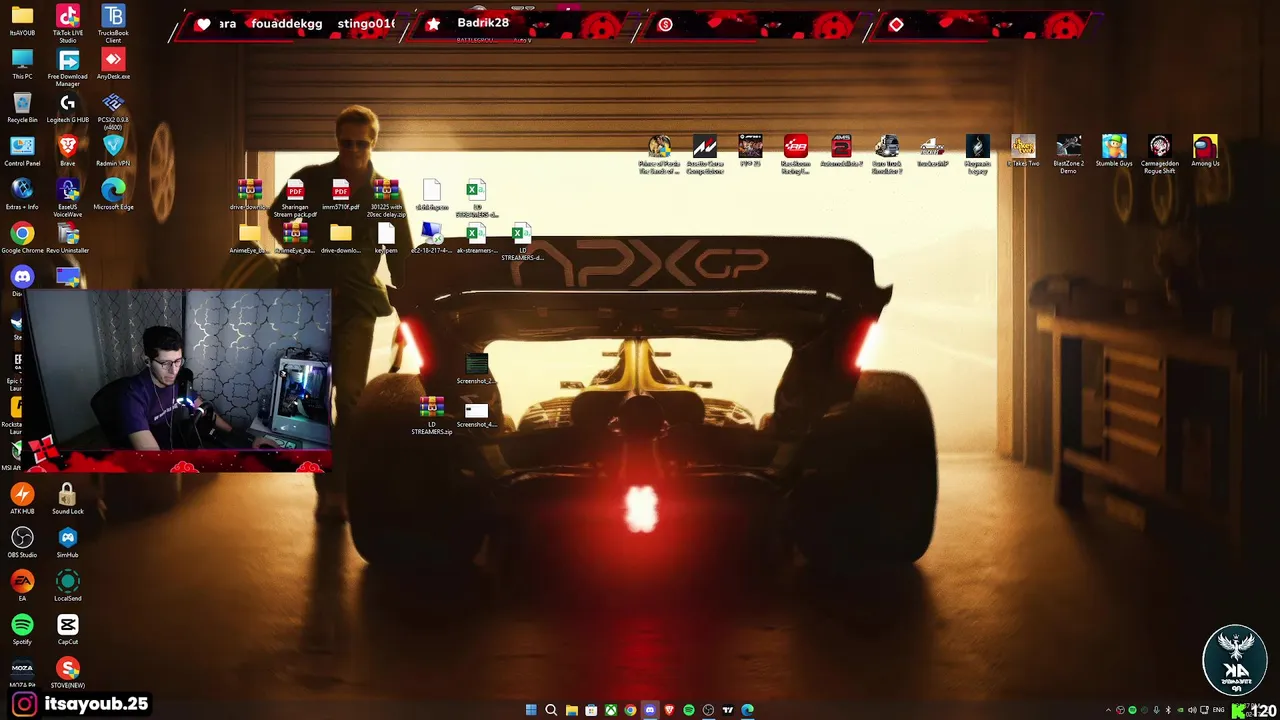Open the Recycle Bin

coord(22,107)
